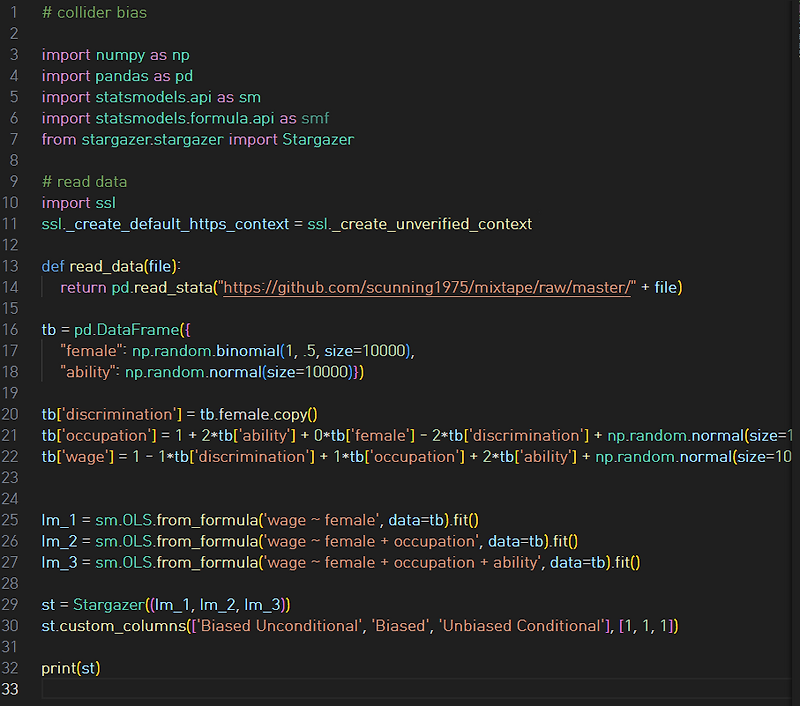800x706 pixels.
Task: Click the pd.DataFrame constructor on line 16
Action: [x=130, y=329]
